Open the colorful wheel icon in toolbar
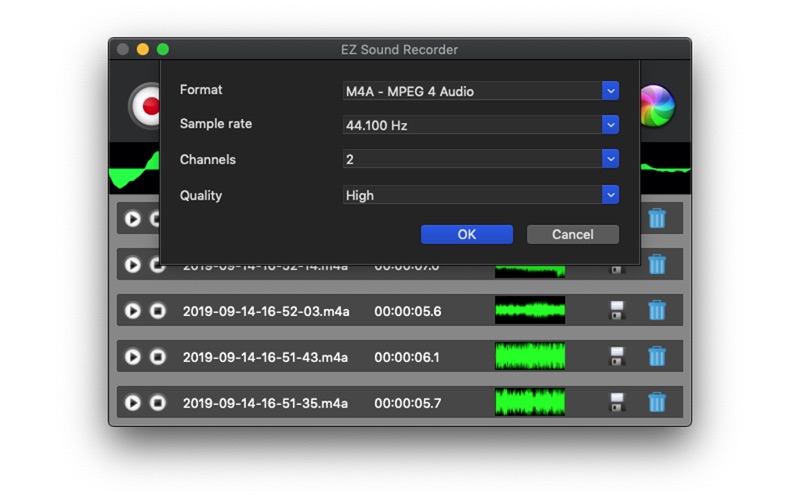This screenshot has height=500, width=800. [x=657, y=106]
